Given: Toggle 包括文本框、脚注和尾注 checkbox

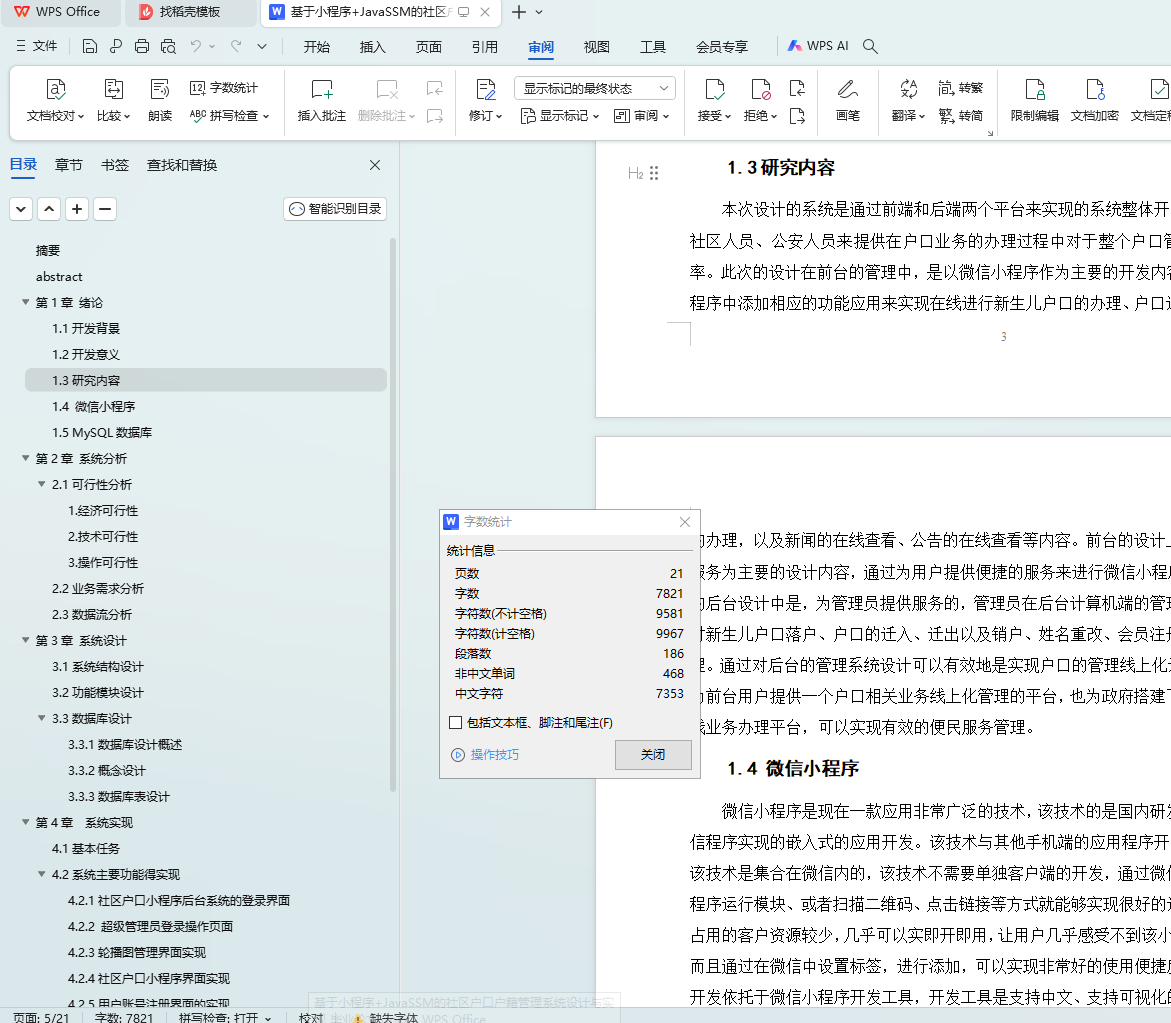Looking at the screenshot, I should 456,722.
